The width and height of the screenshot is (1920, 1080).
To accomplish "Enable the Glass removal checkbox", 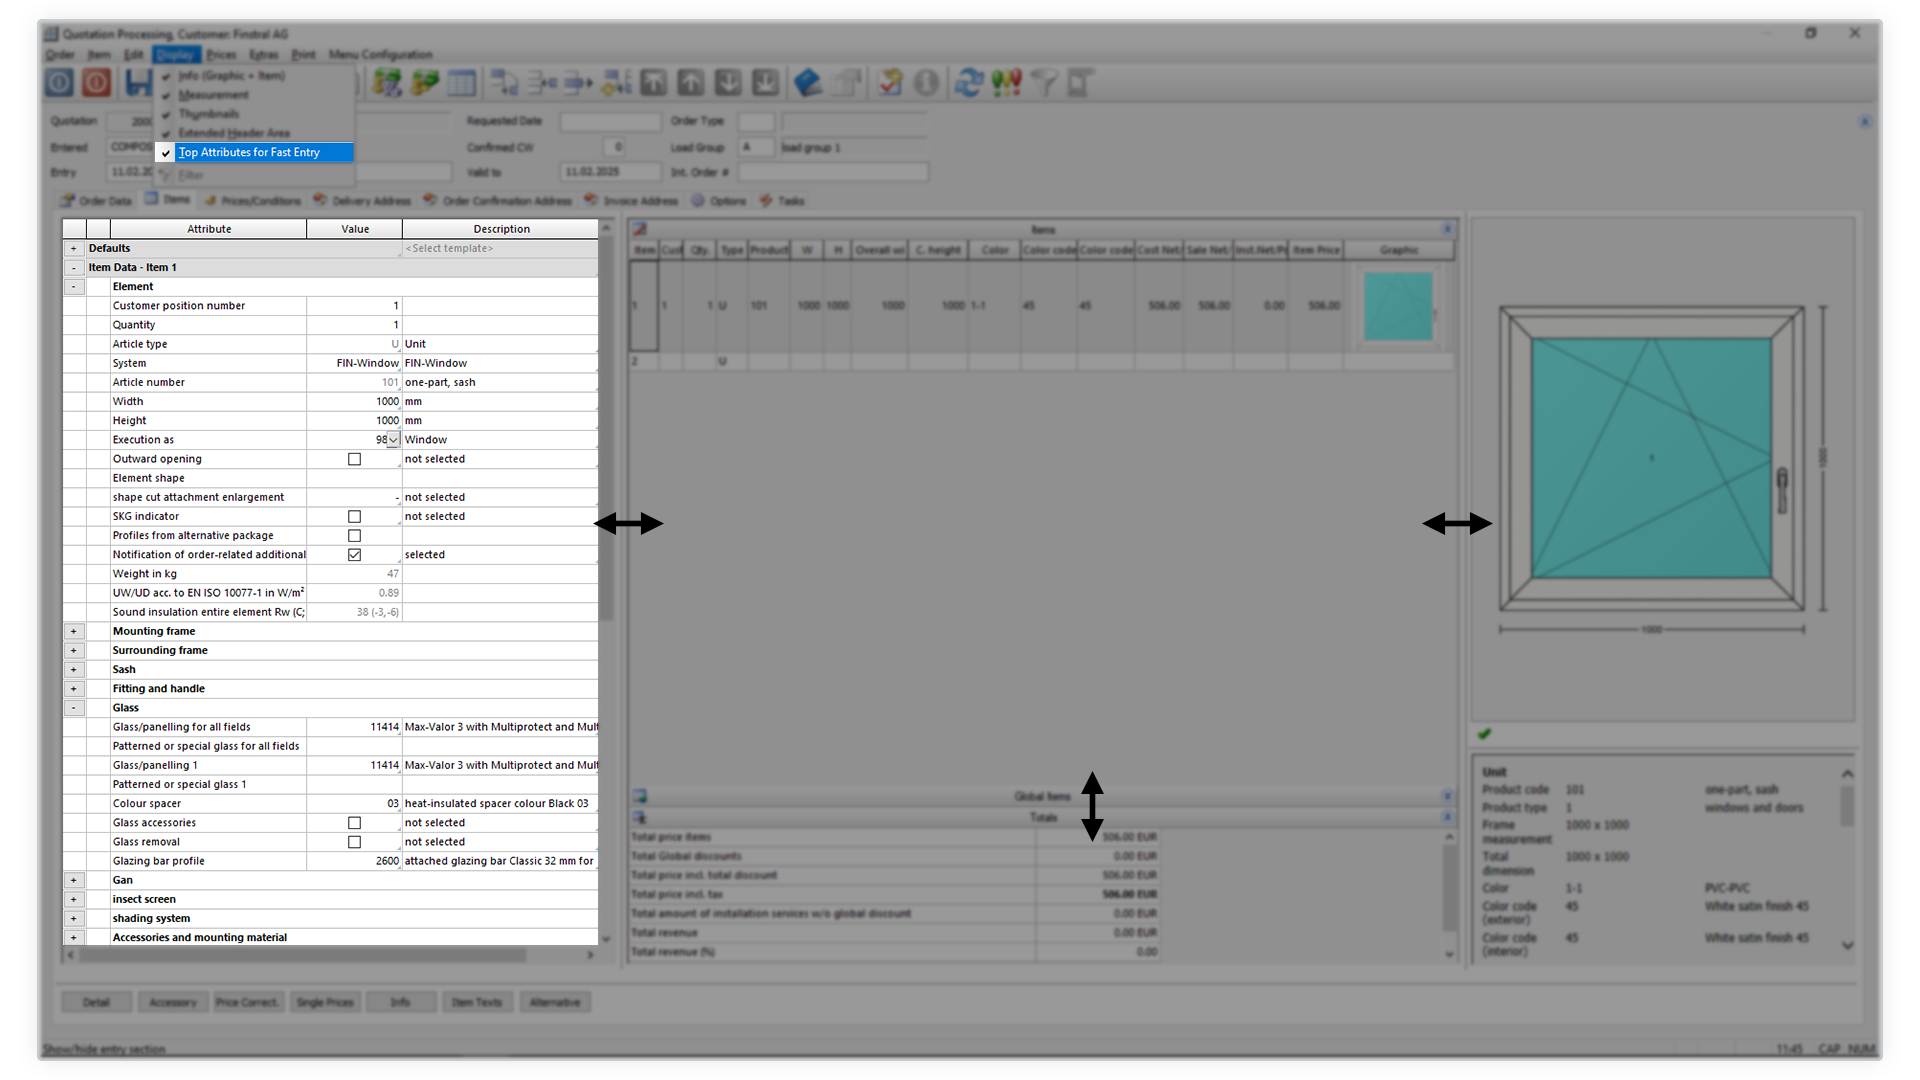I will [354, 842].
